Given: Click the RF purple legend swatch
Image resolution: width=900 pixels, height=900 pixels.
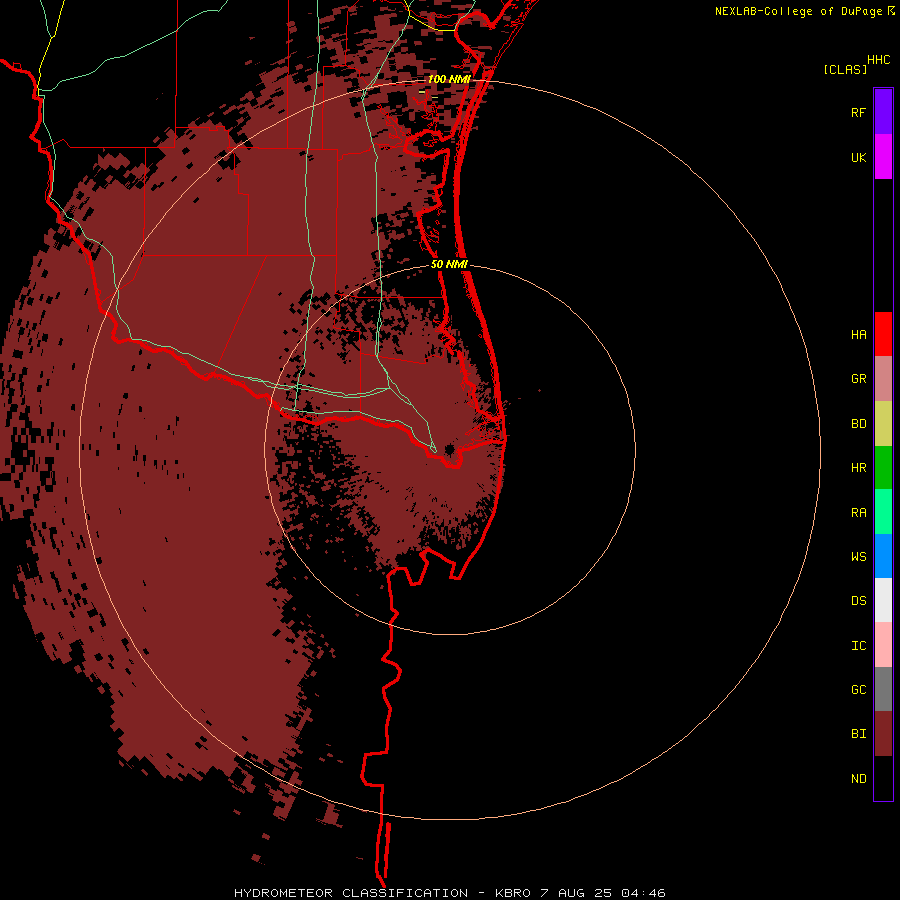Looking at the screenshot, I should (883, 112).
